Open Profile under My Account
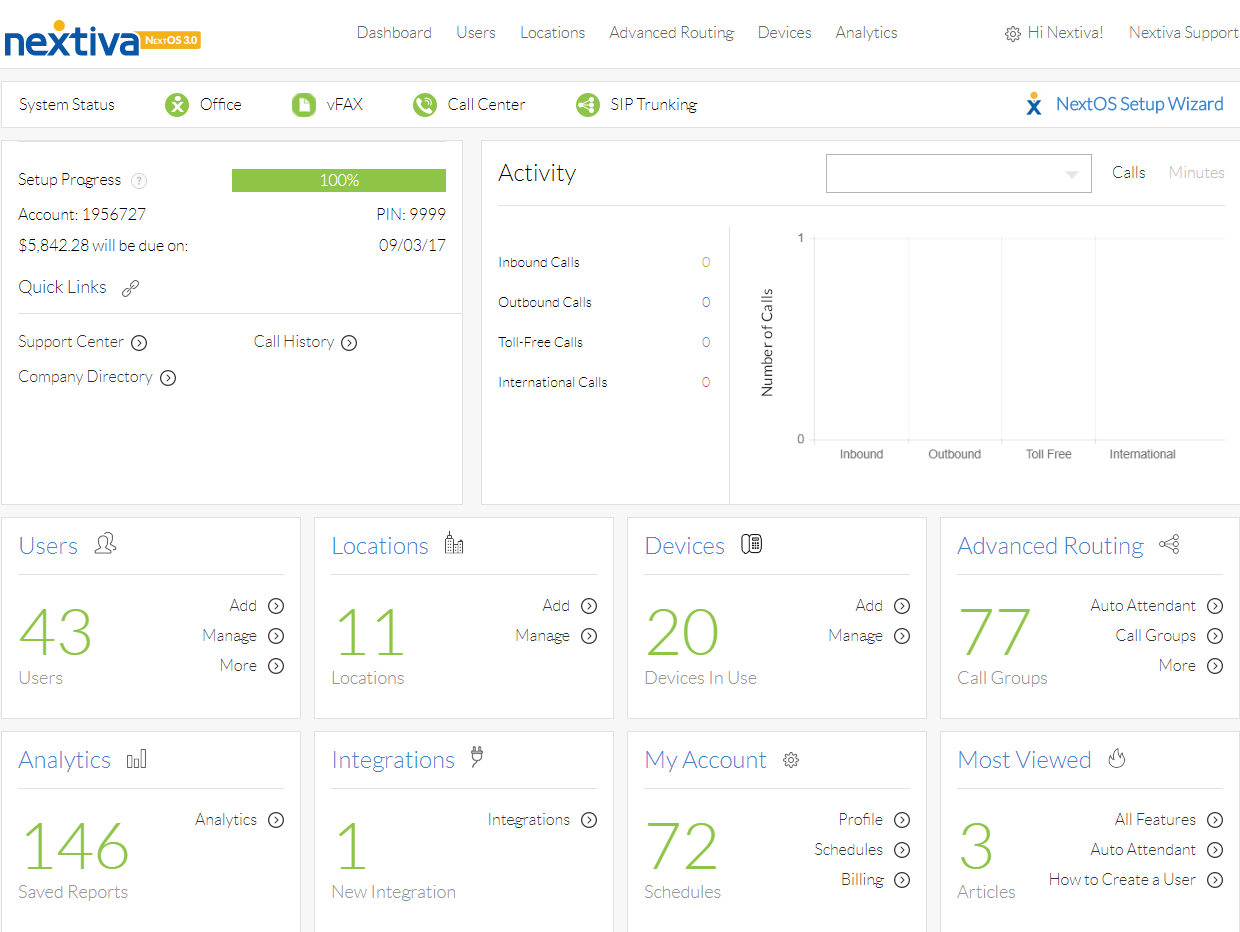The width and height of the screenshot is (1240, 932). 860,820
